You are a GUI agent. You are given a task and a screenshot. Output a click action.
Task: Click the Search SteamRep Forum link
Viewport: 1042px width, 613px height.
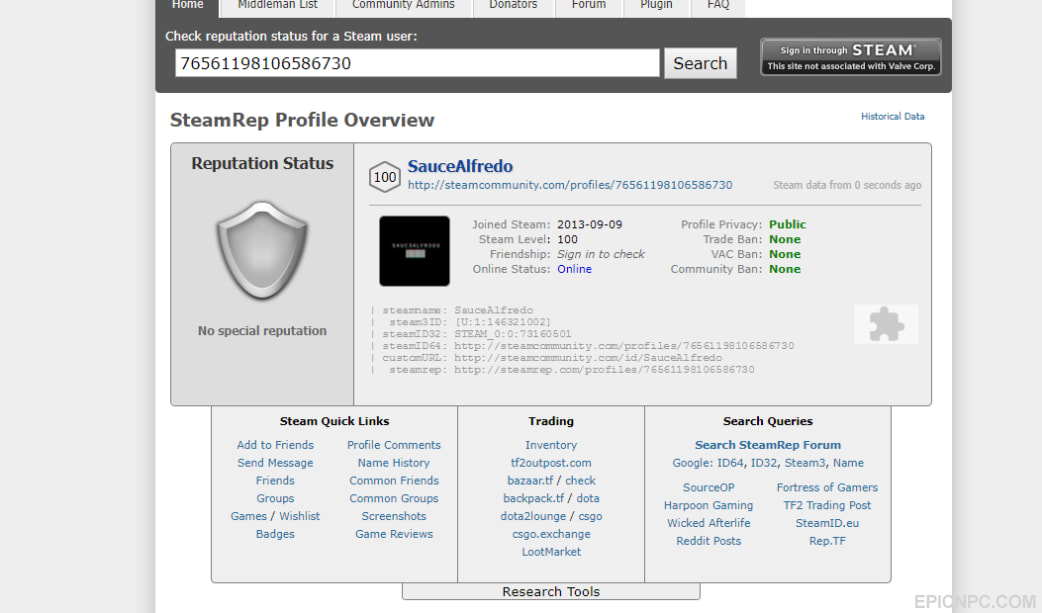[768, 445]
